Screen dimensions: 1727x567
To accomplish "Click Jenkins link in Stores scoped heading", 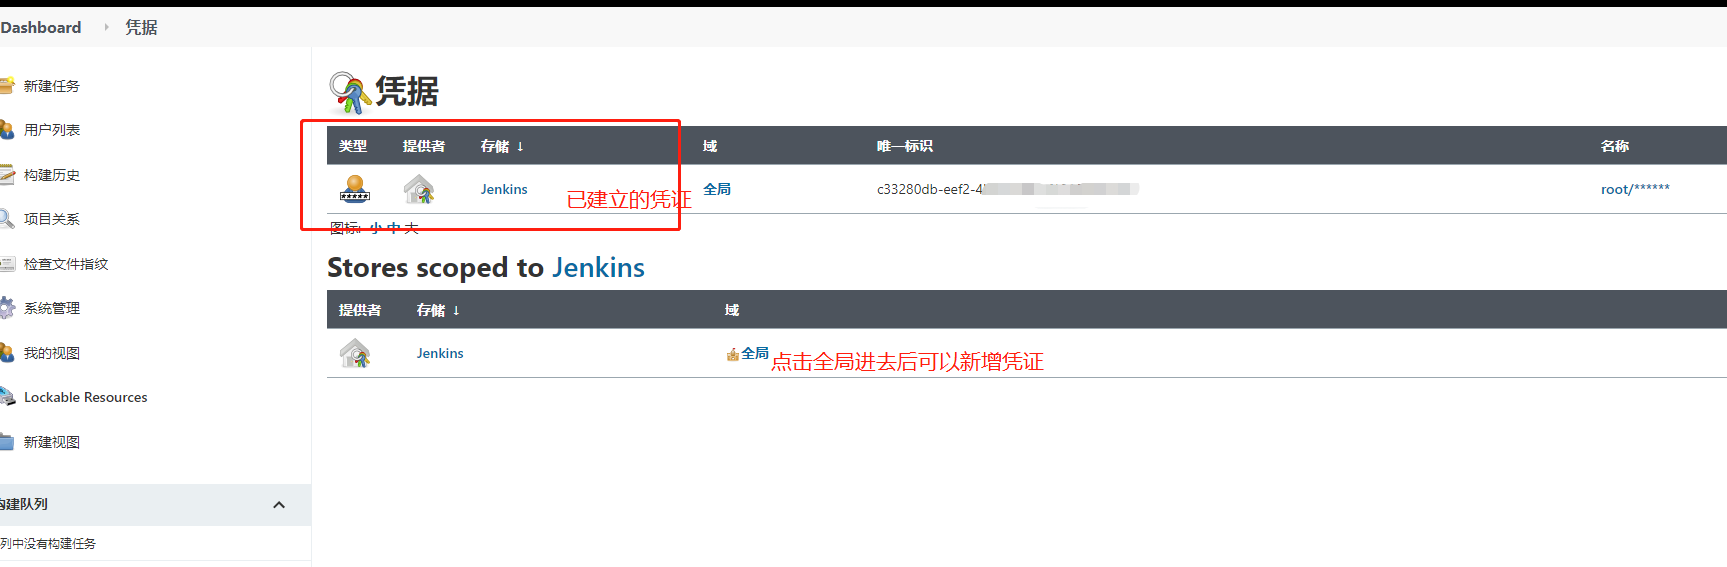I will [x=598, y=267].
